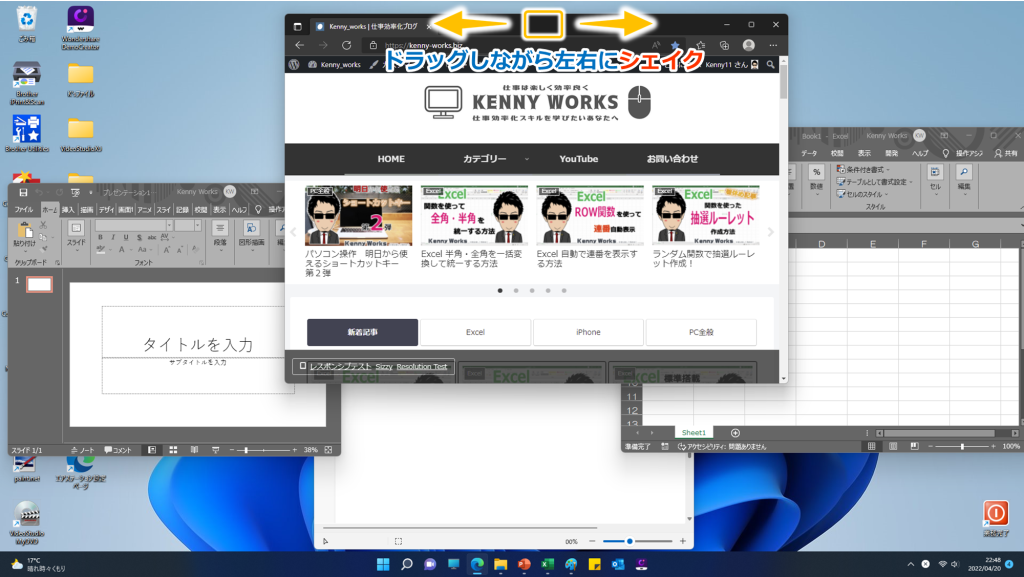Image resolution: width=1024 pixels, height=577 pixels.
Task: Click the Excel zoom slider
Action: (x=962, y=446)
